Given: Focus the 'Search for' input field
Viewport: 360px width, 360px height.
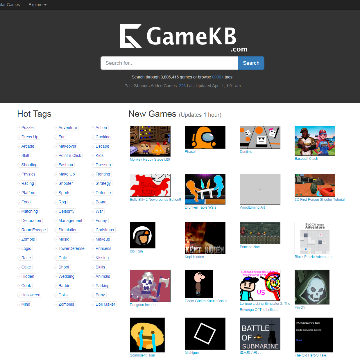Looking at the screenshot, I should tap(169, 63).
